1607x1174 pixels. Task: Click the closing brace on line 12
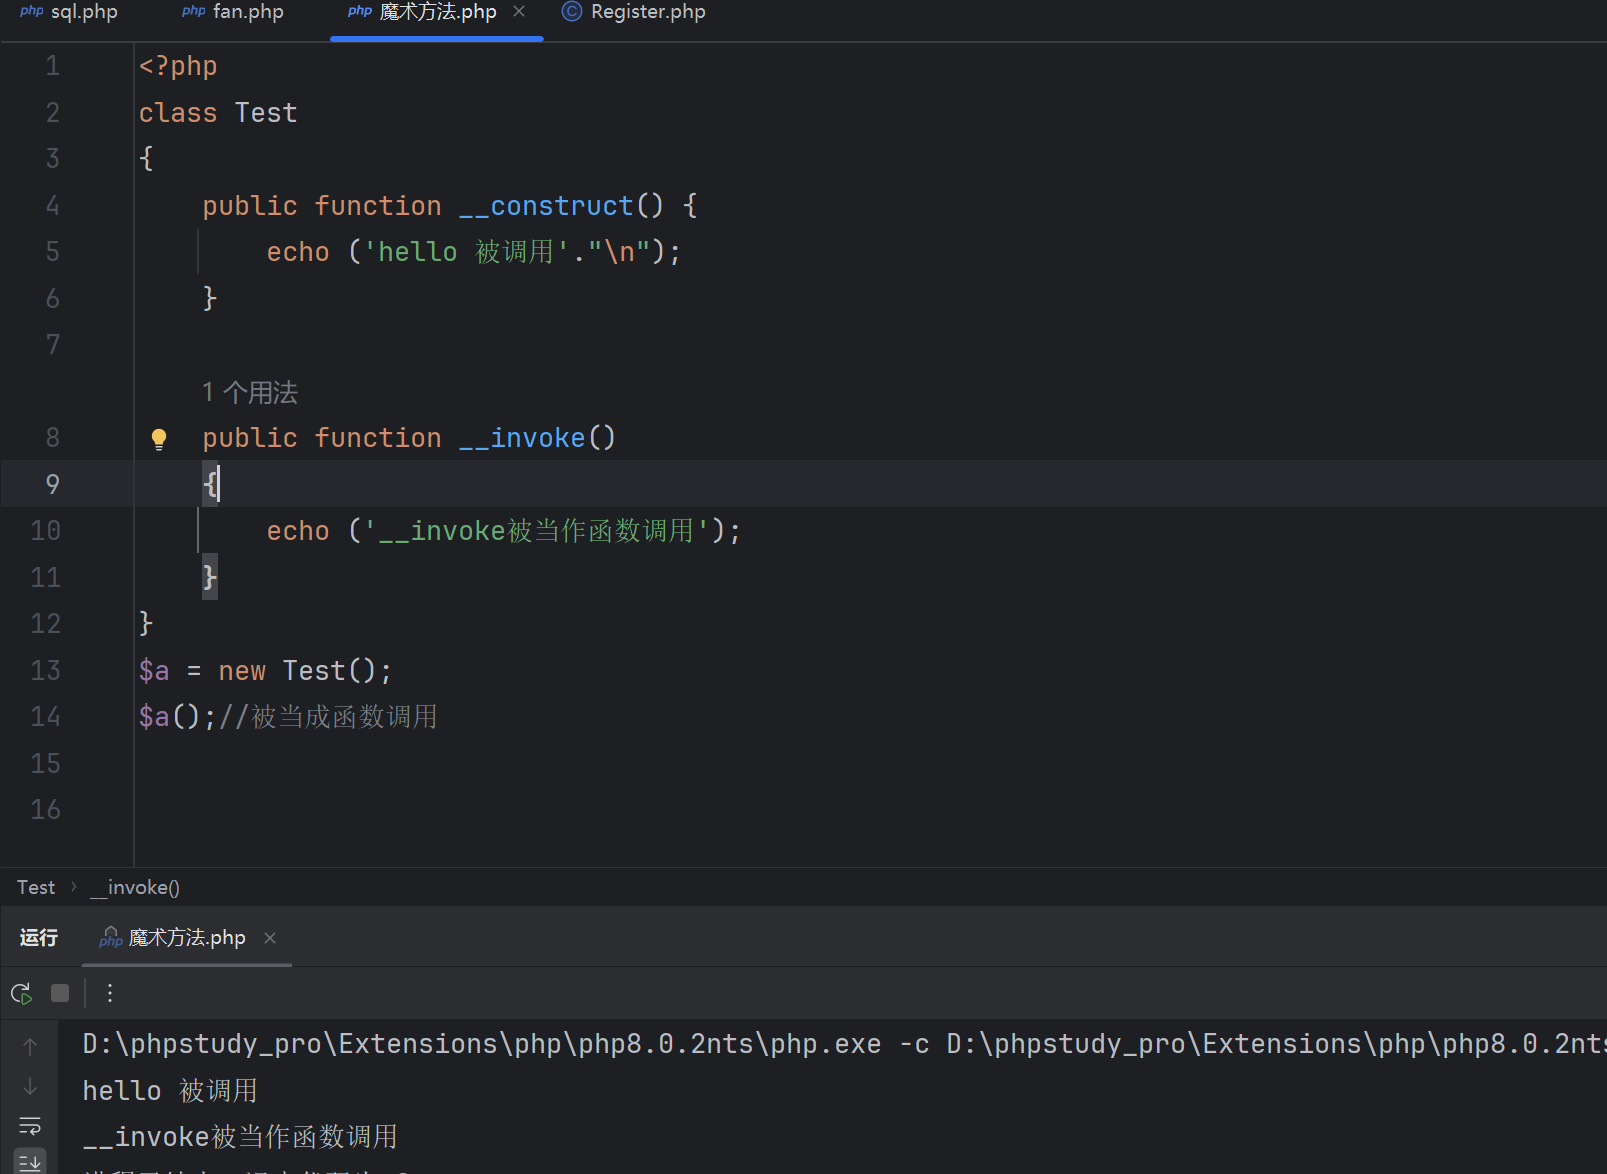point(146,624)
